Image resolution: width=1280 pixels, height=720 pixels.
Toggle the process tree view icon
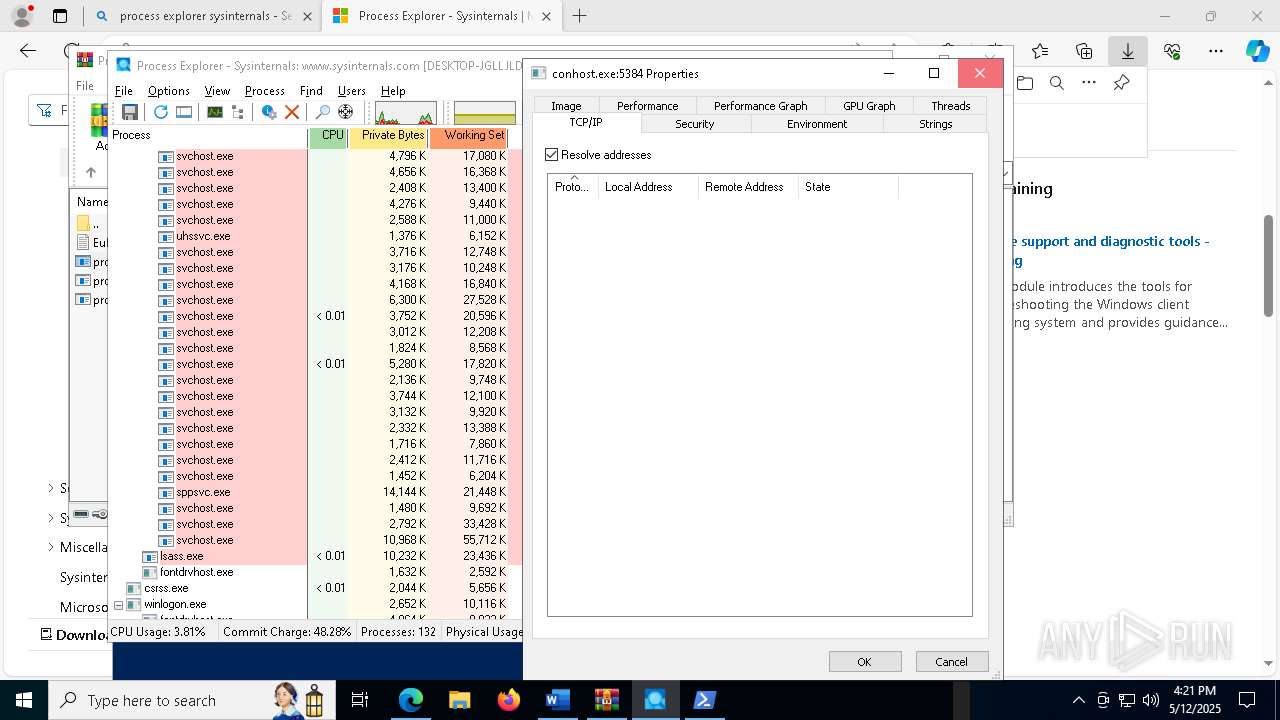pyautogui.click(x=238, y=112)
